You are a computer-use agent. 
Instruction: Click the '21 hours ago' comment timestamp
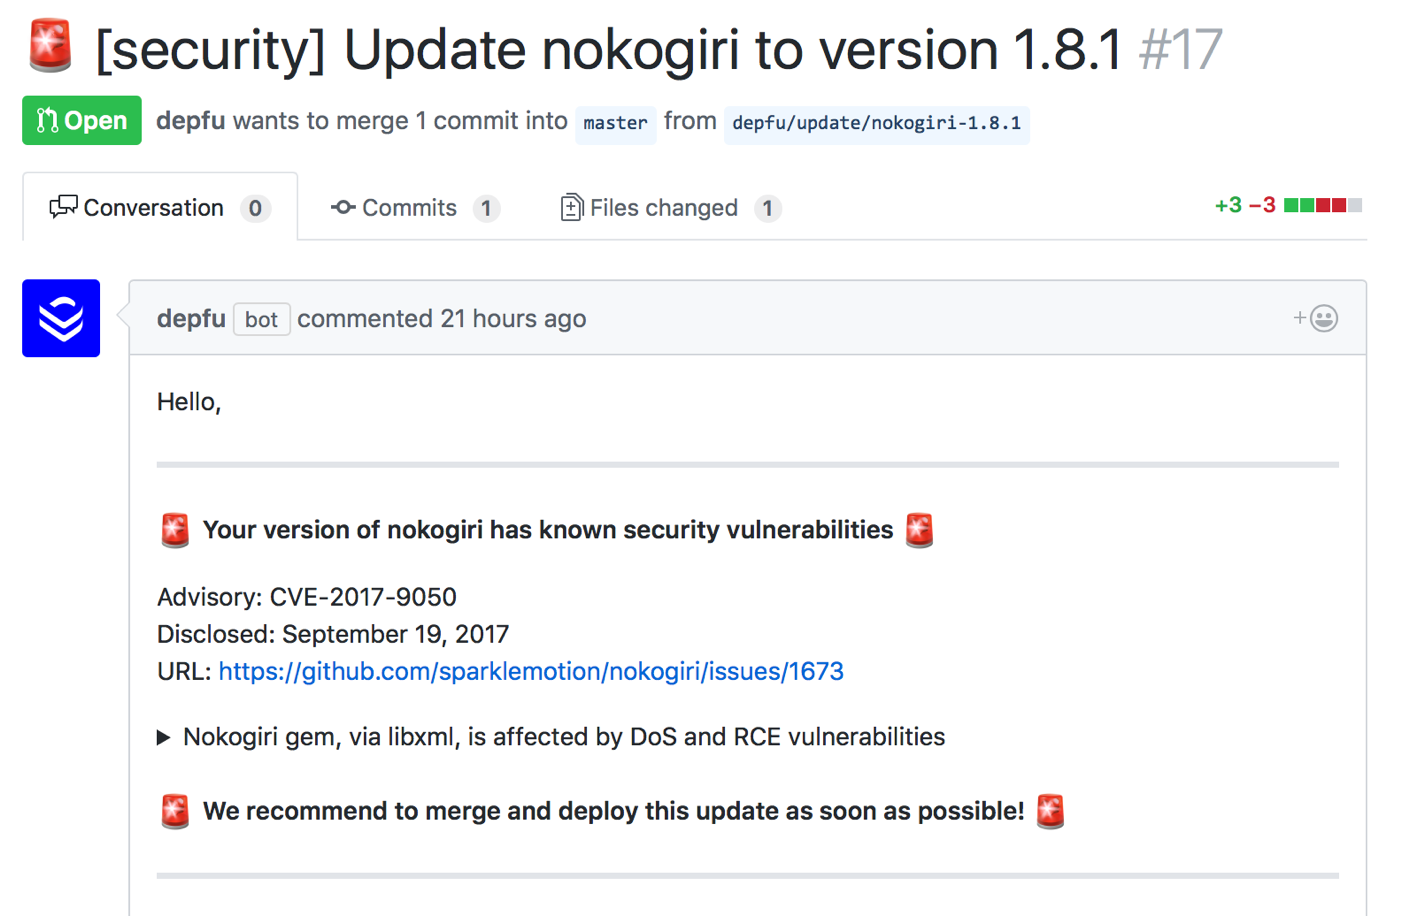[x=513, y=319]
